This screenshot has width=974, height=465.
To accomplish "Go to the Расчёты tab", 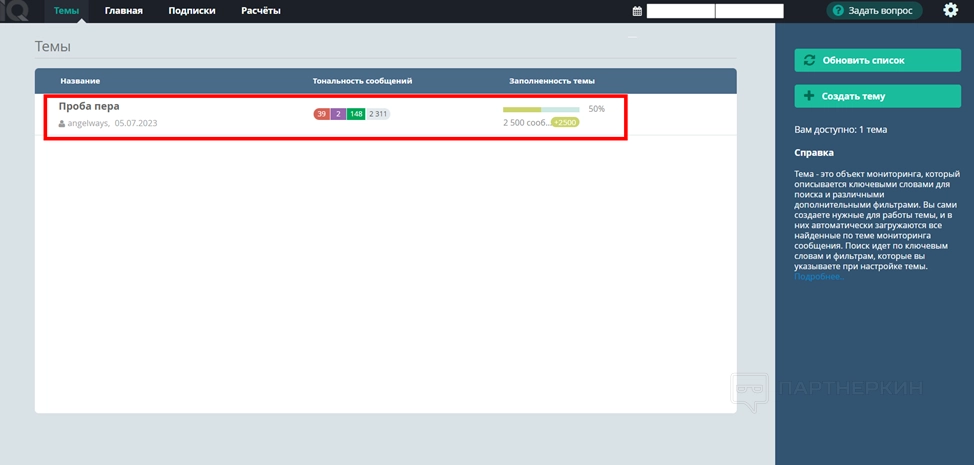I will [261, 11].
